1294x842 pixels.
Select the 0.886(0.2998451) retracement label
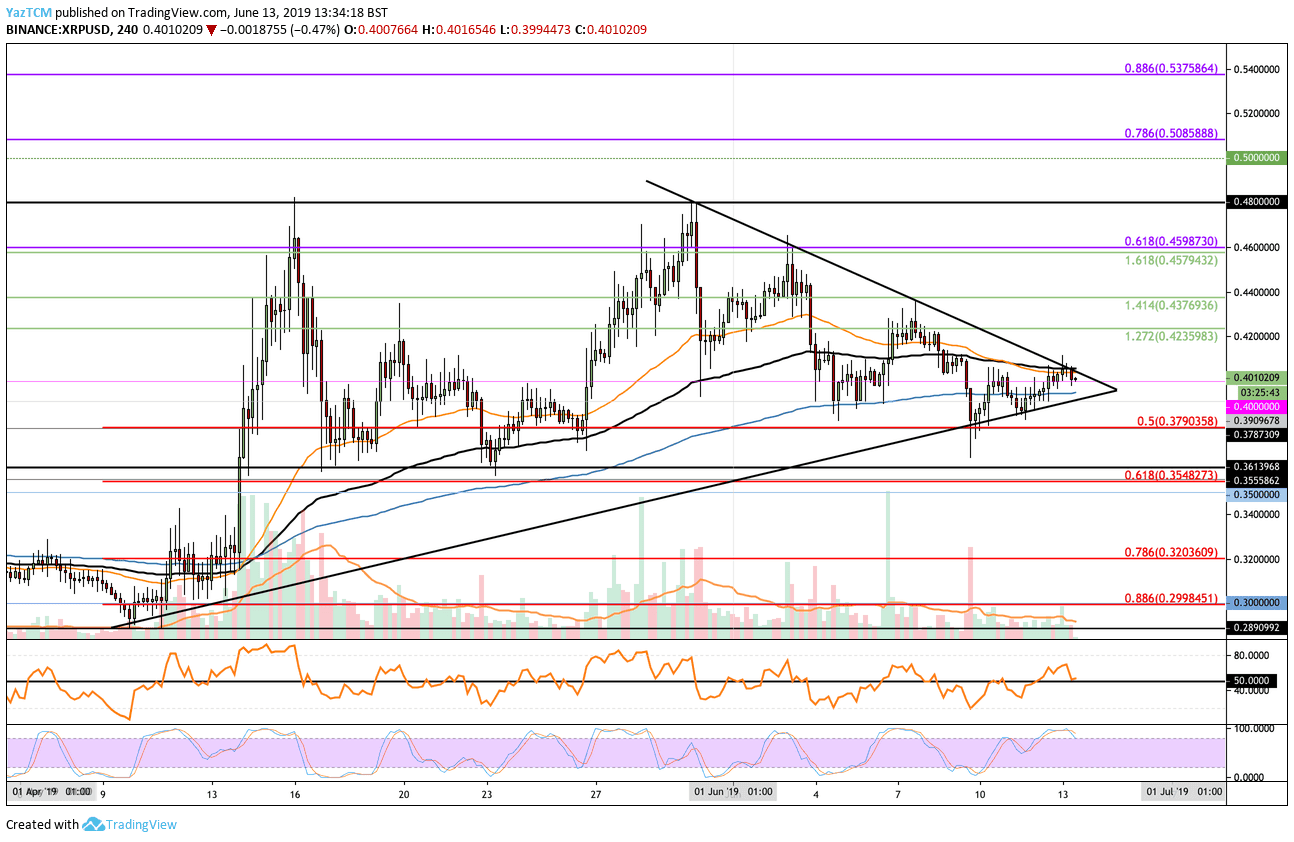[x=1169, y=597]
